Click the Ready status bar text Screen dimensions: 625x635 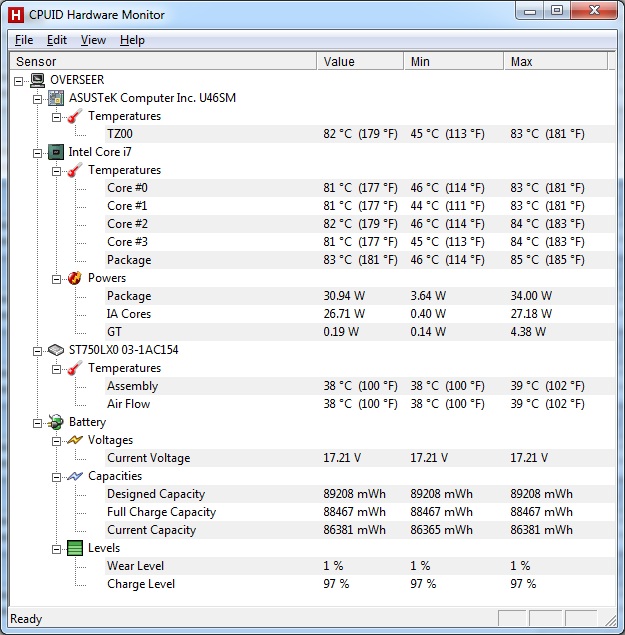pos(26,619)
